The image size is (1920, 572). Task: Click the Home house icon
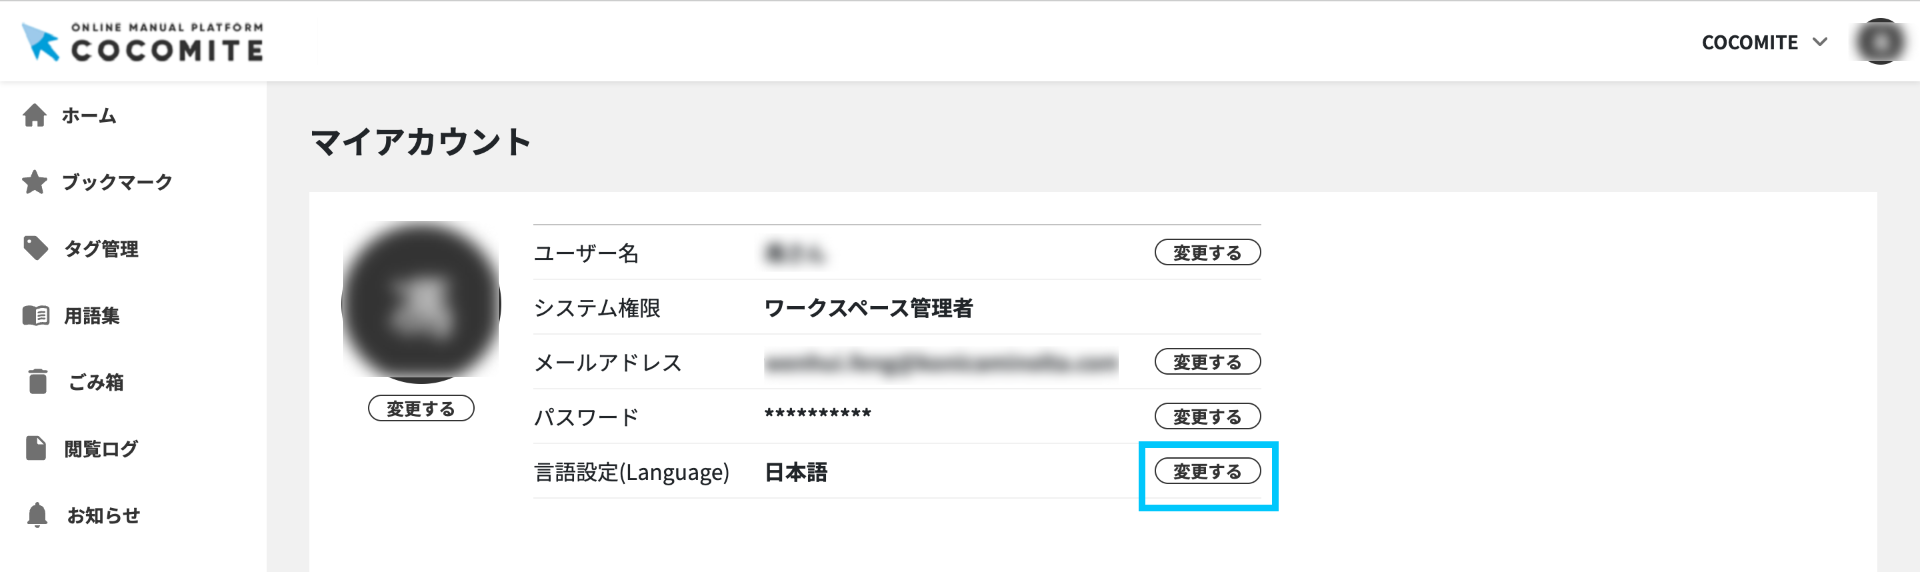pyautogui.click(x=35, y=116)
